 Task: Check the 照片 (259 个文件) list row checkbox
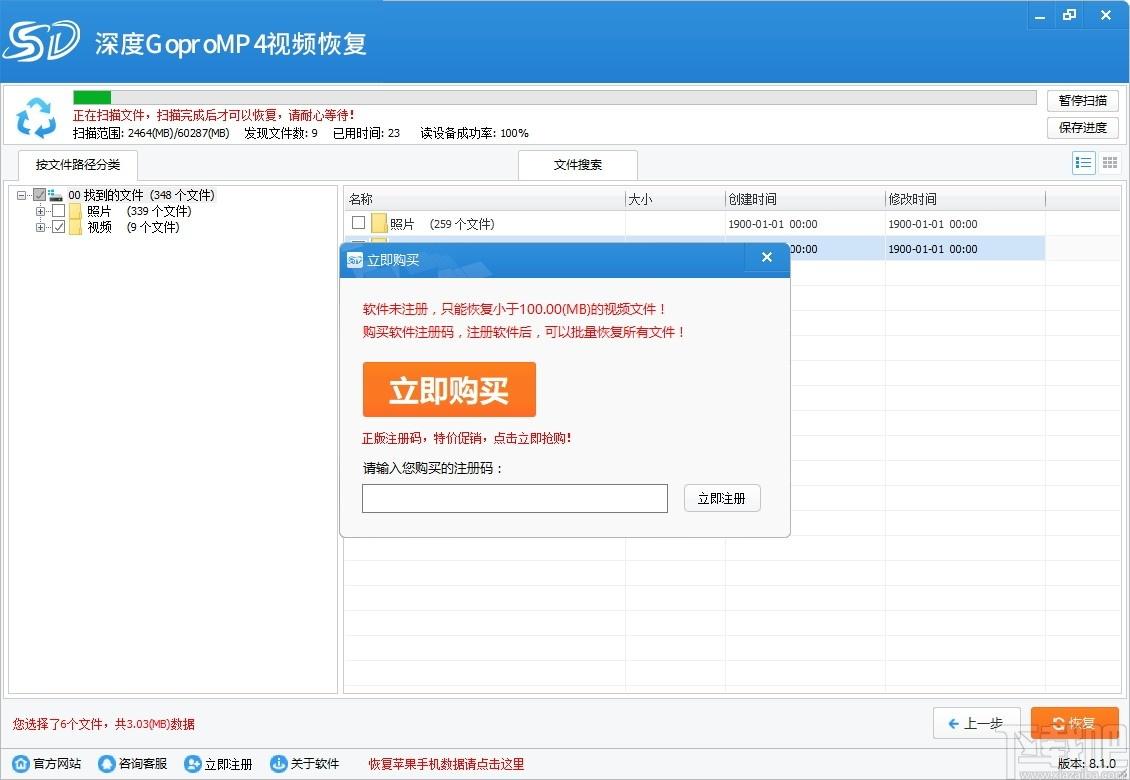(358, 223)
